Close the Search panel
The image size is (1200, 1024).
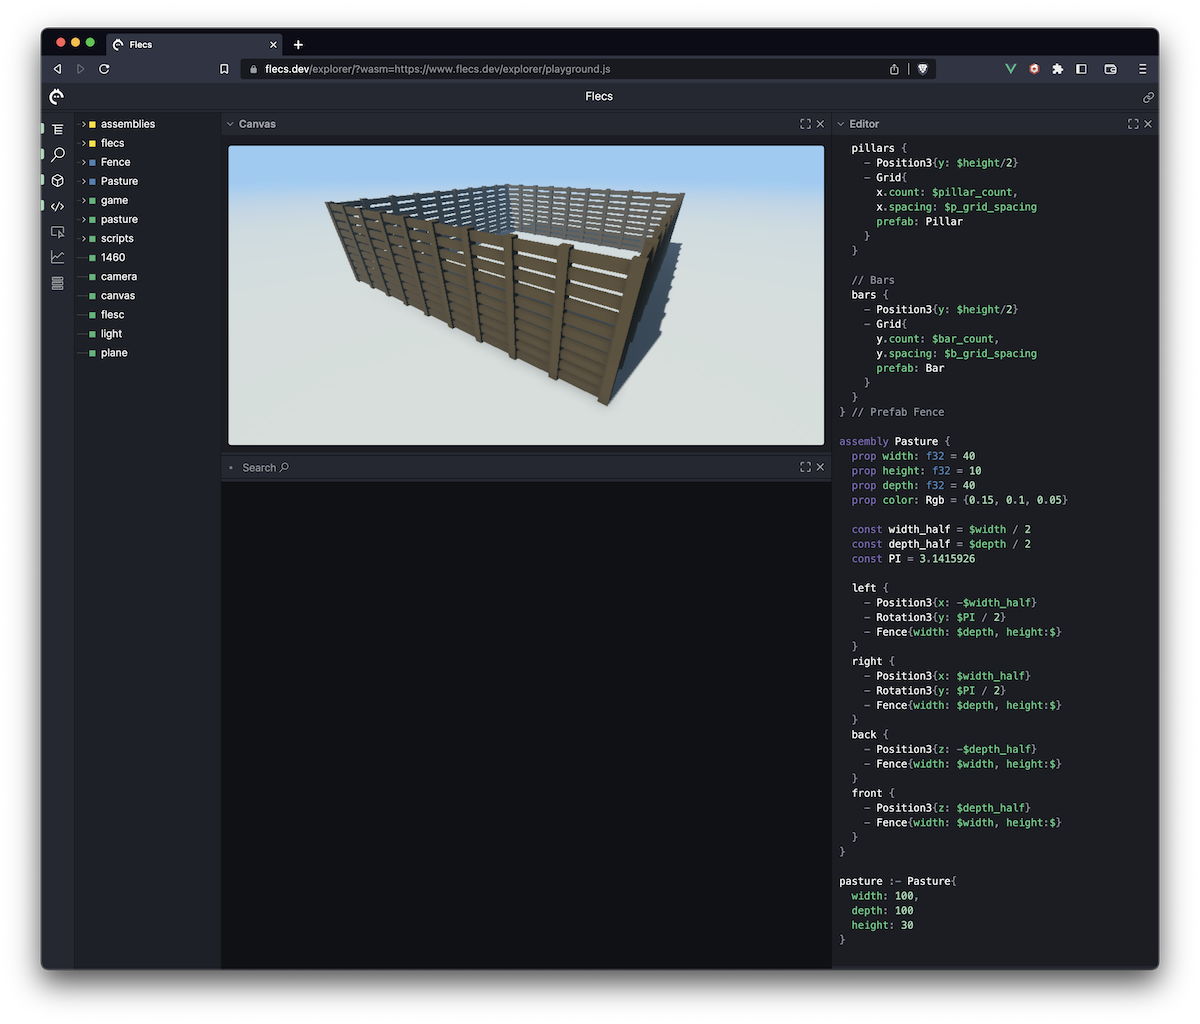820,467
